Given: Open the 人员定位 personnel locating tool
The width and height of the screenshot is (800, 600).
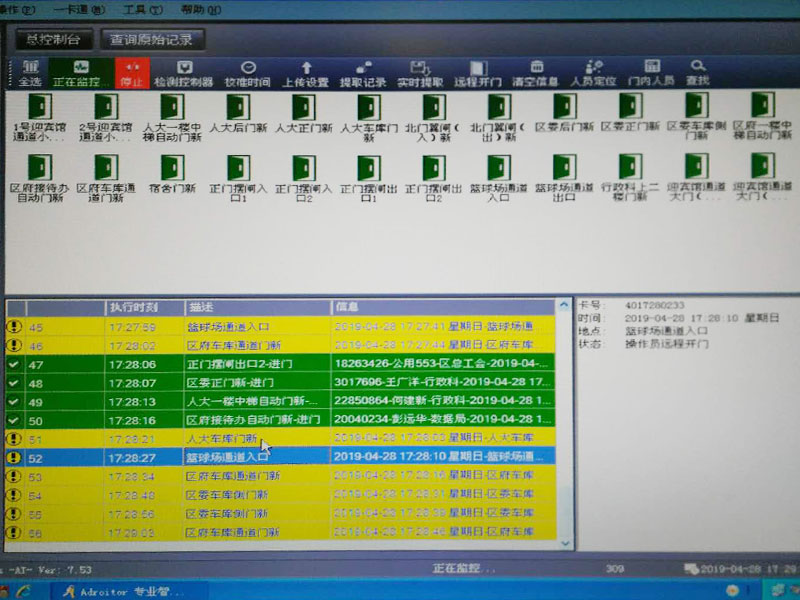Looking at the screenshot, I should coord(594,75).
